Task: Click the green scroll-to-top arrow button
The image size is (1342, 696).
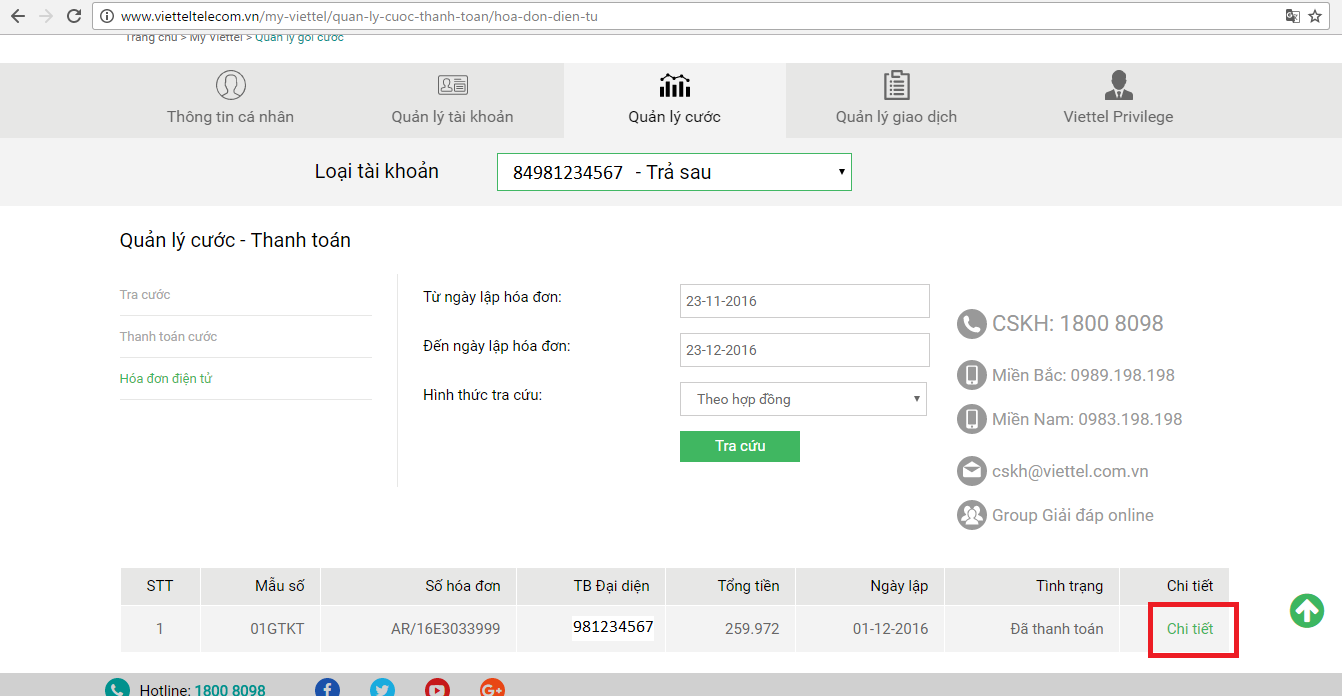Action: pos(1307,610)
